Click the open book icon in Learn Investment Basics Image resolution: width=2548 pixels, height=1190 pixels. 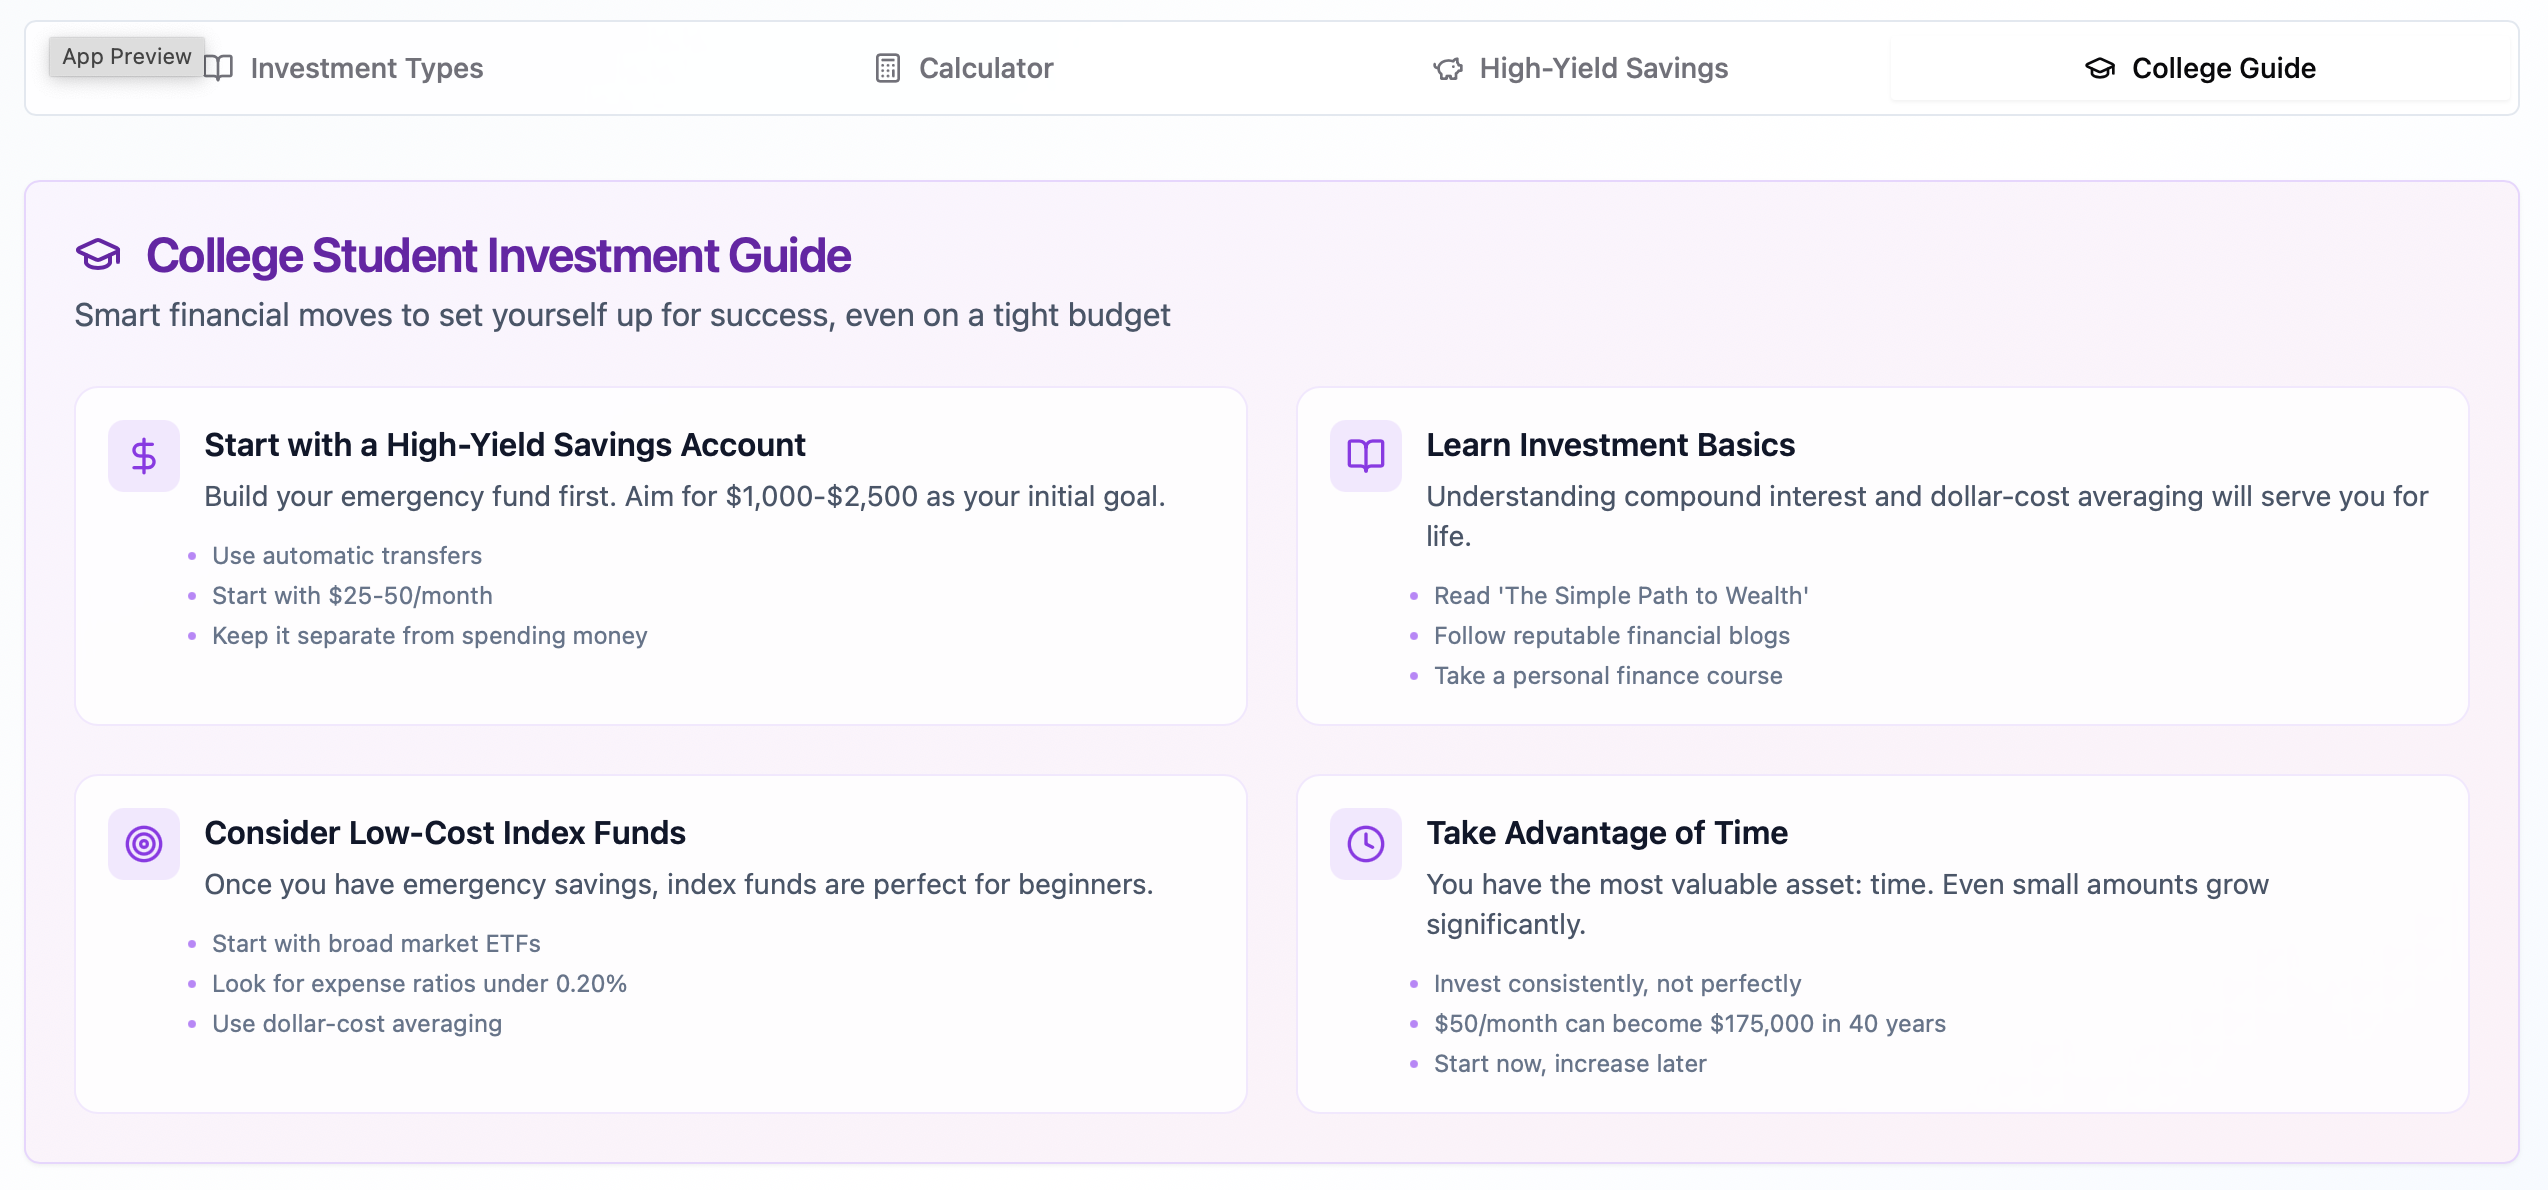pyautogui.click(x=1365, y=456)
